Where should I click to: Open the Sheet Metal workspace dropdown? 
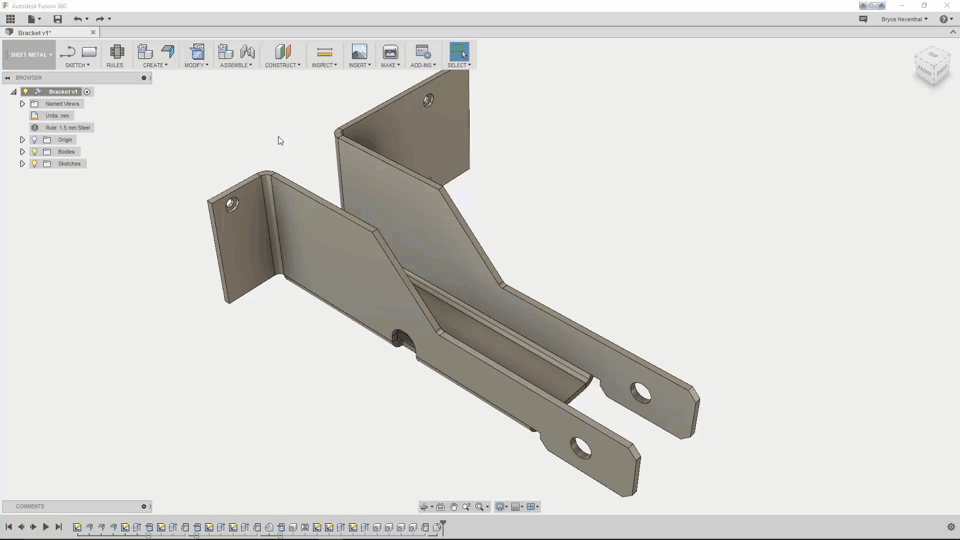click(30, 55)
